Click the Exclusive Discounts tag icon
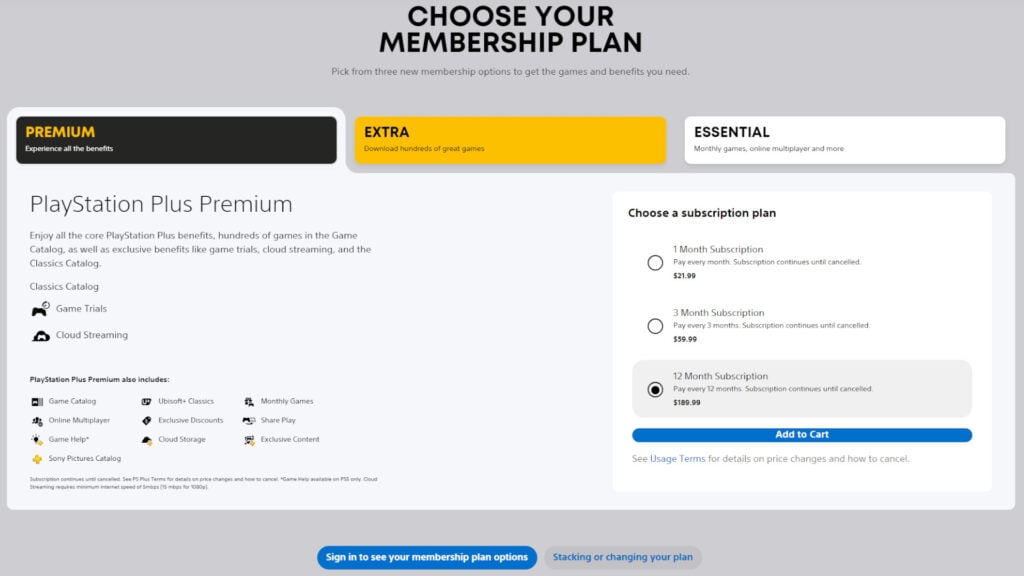The width and height of the screenshot is (1024, 576). [x=147, y=420]
